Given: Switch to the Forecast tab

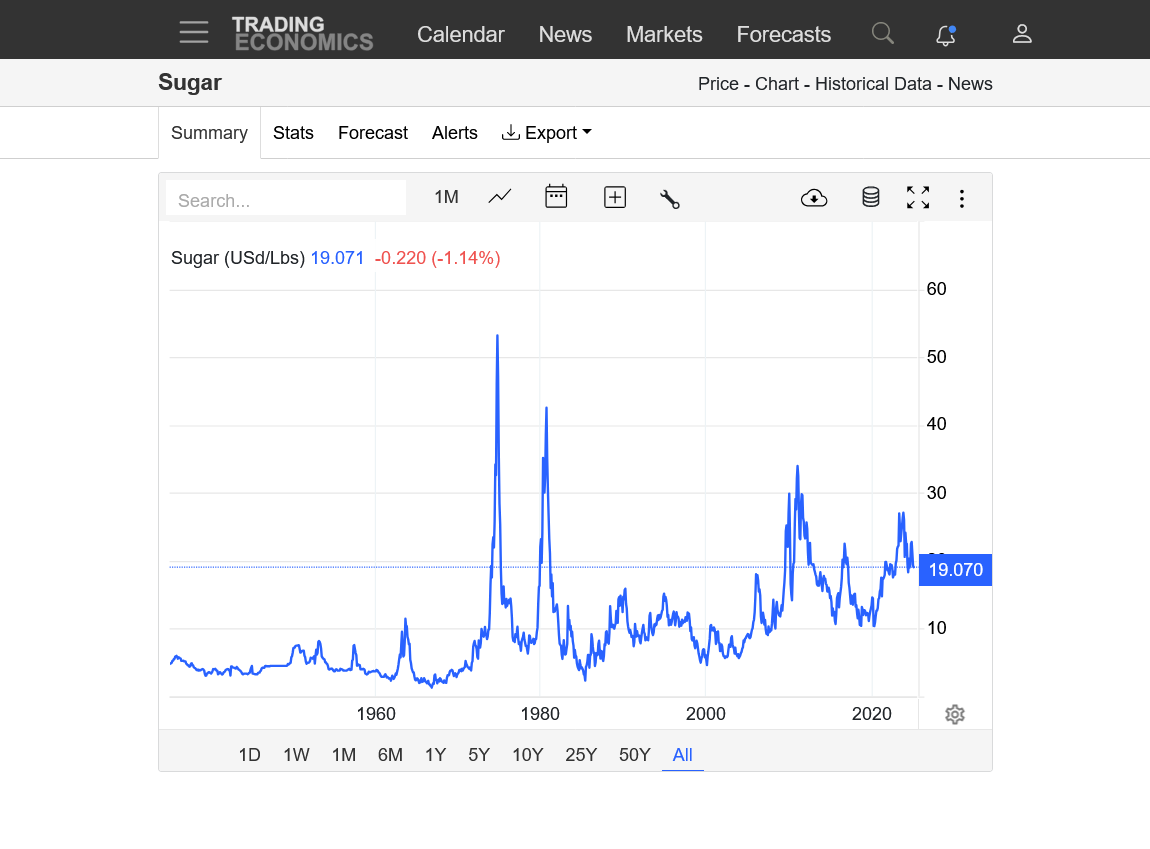Looking at the screenshot, I should click(372, 133).
